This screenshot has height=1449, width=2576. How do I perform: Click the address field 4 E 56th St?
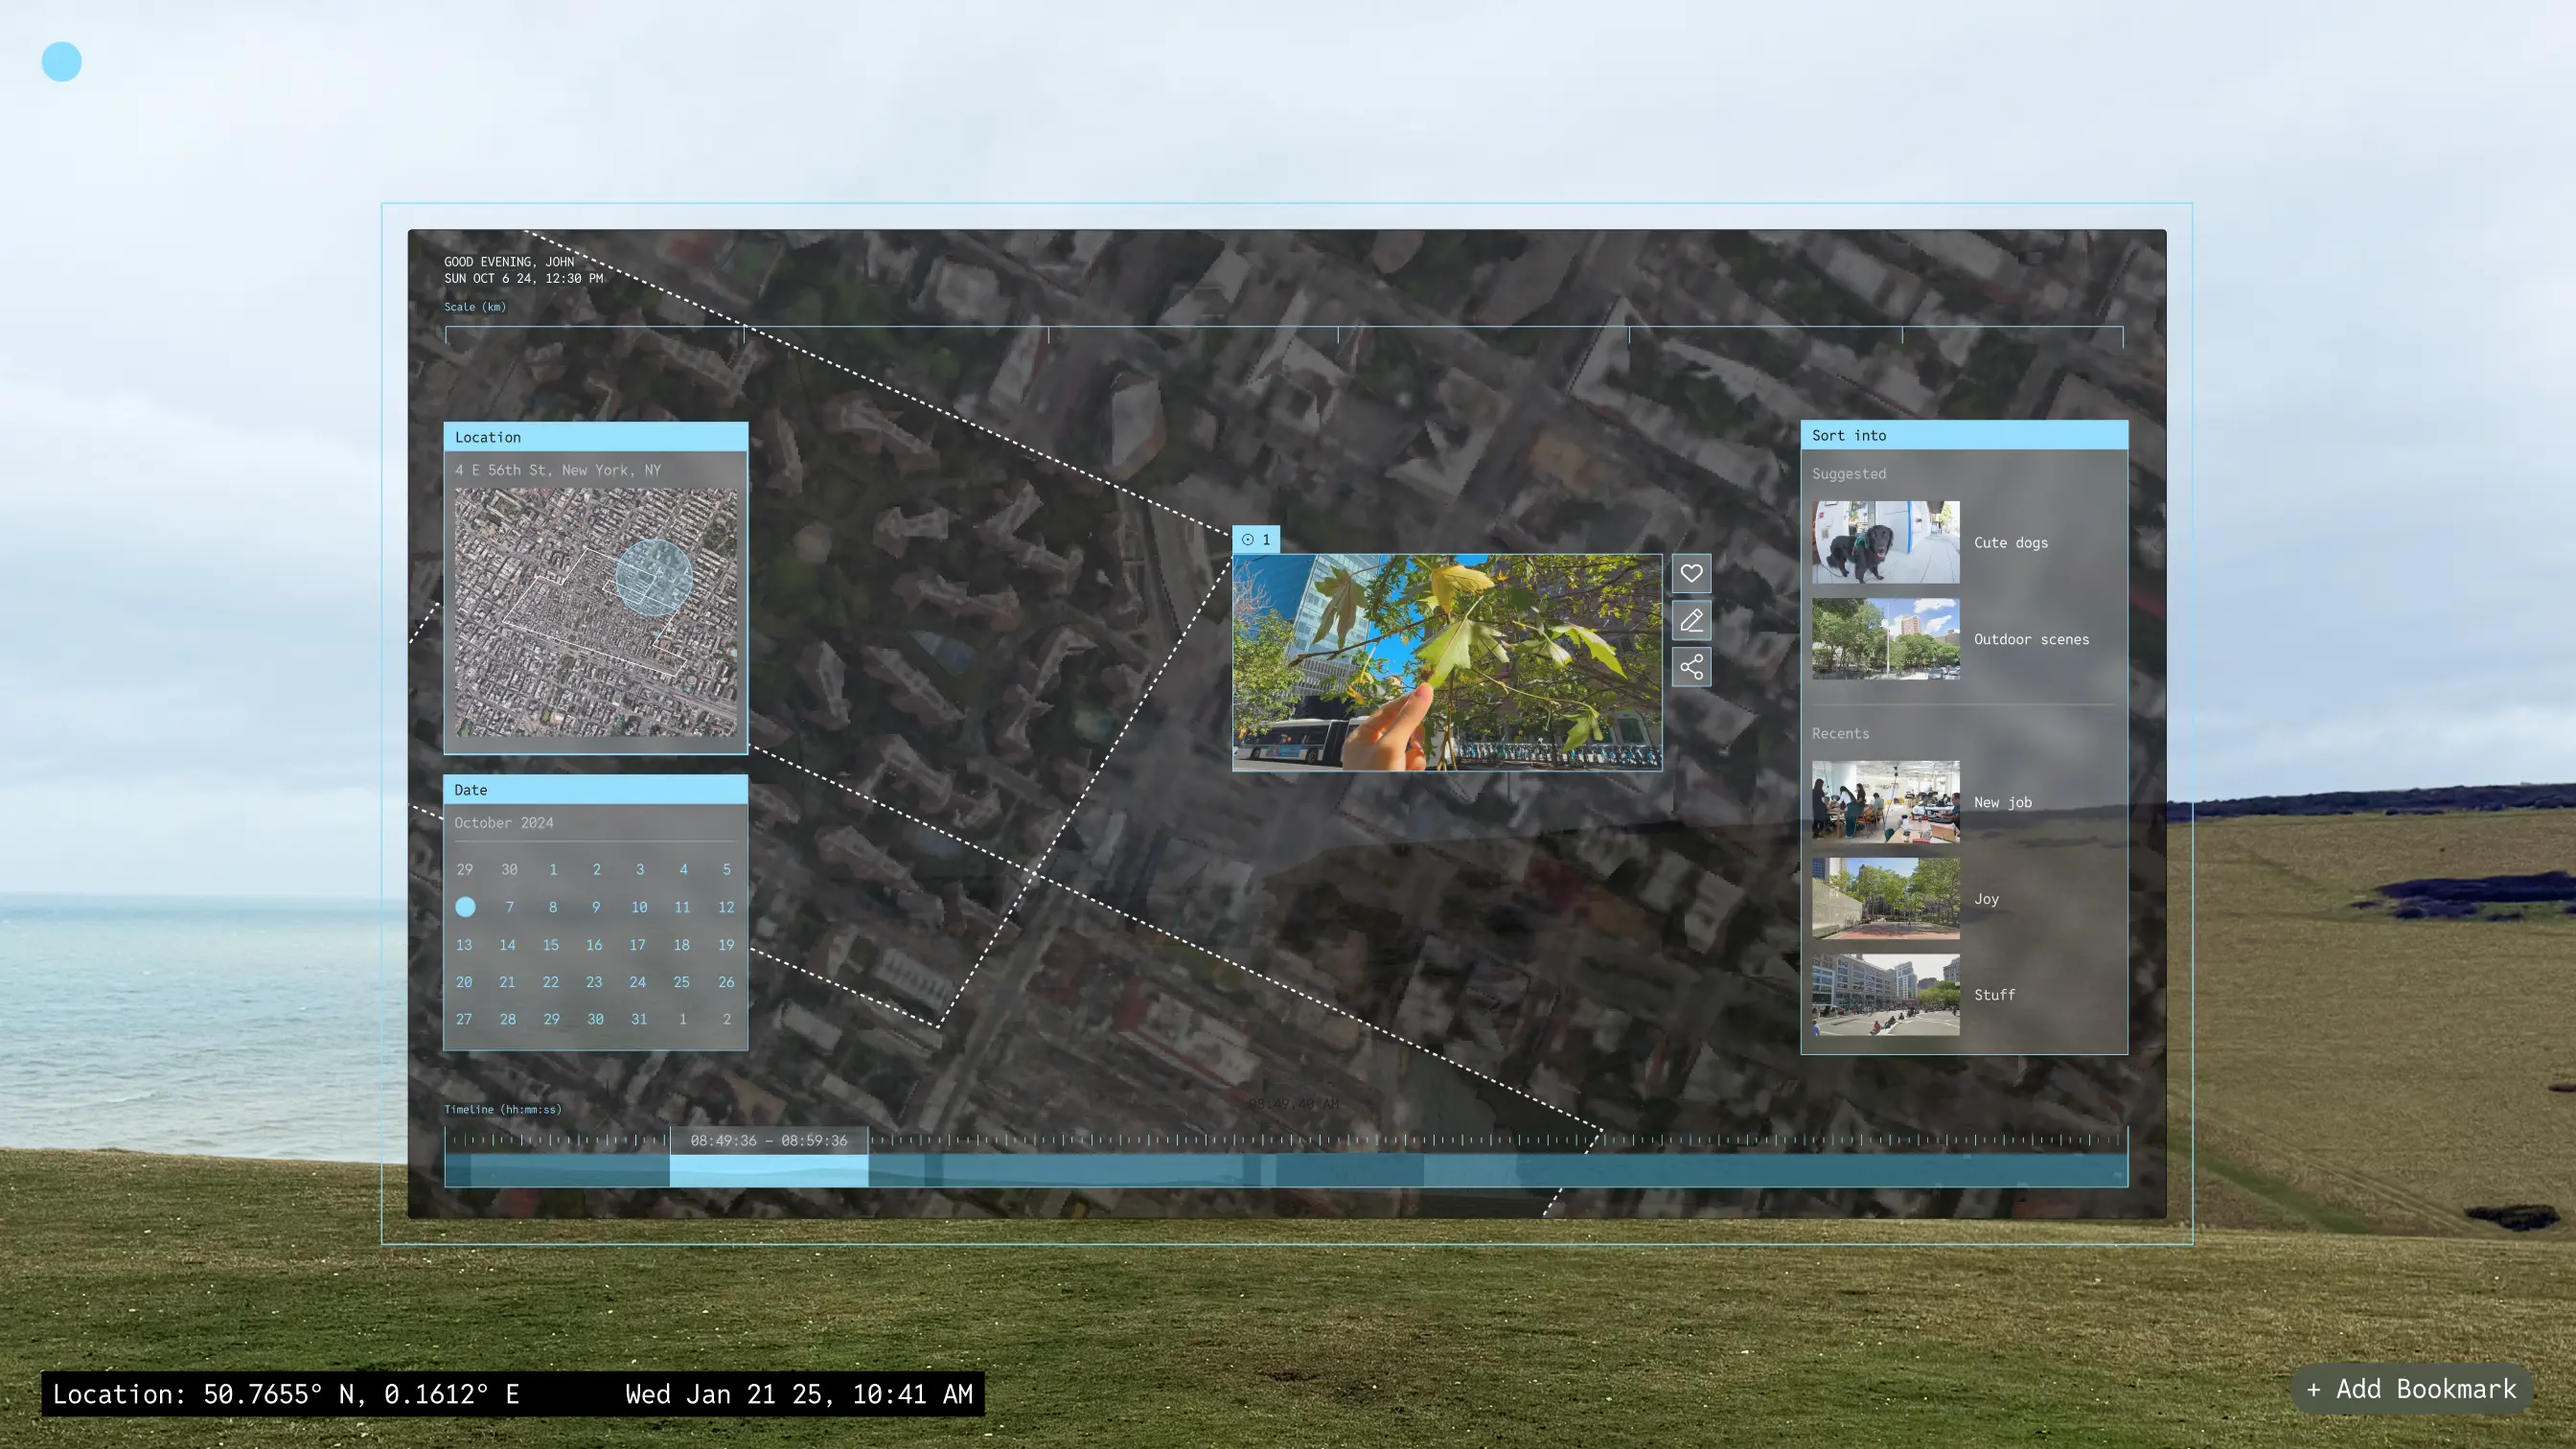tap(558, 470)
